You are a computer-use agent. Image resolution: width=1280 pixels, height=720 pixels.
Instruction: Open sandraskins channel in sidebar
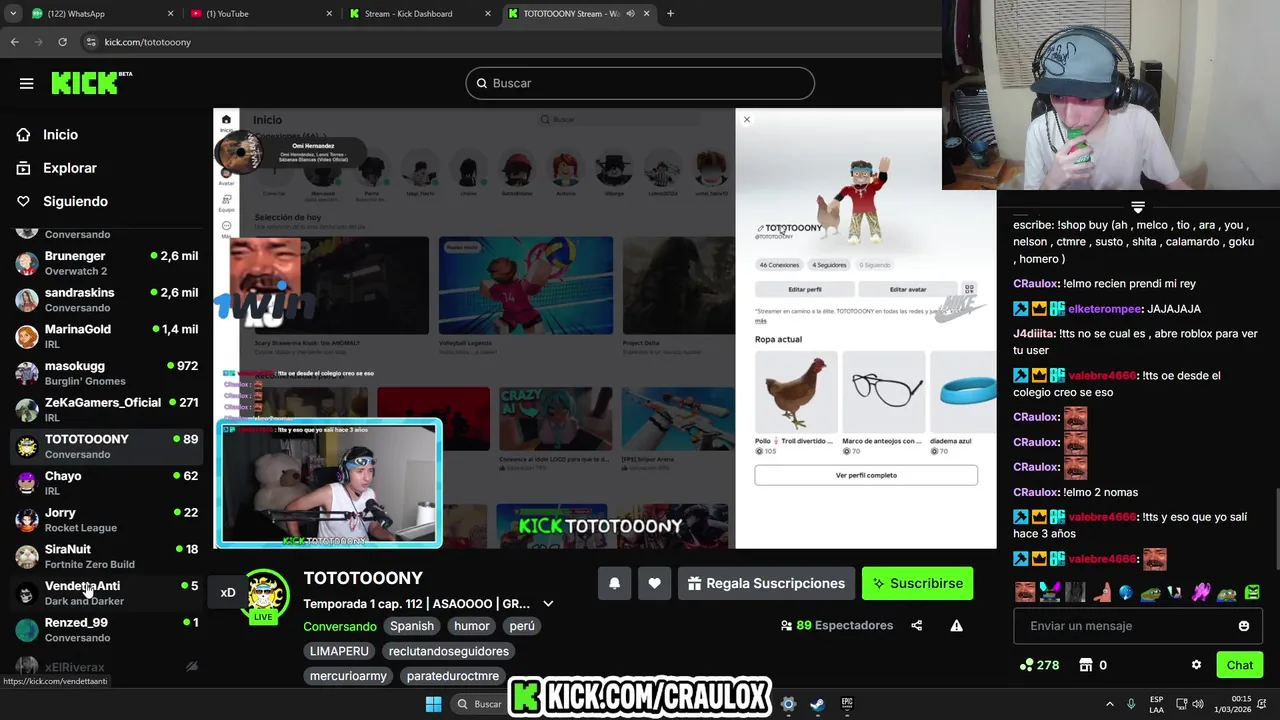click(x=106, y=300)
